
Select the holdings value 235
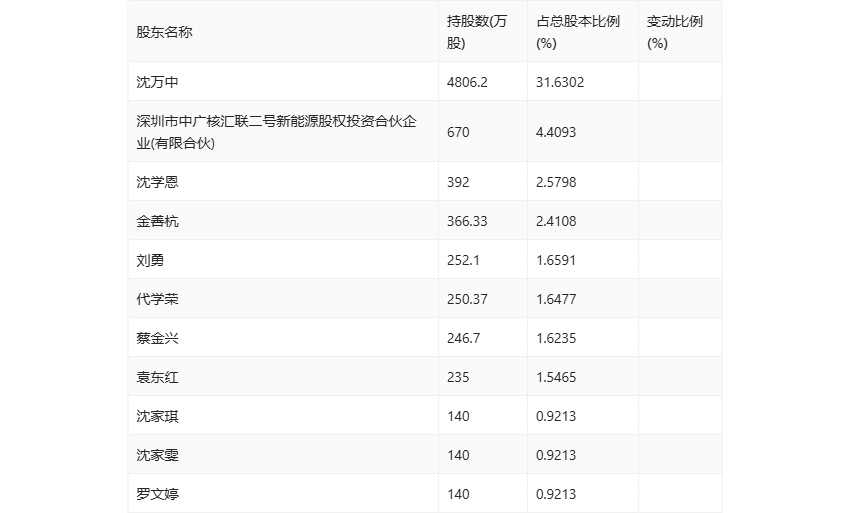(x=458, y=377)
